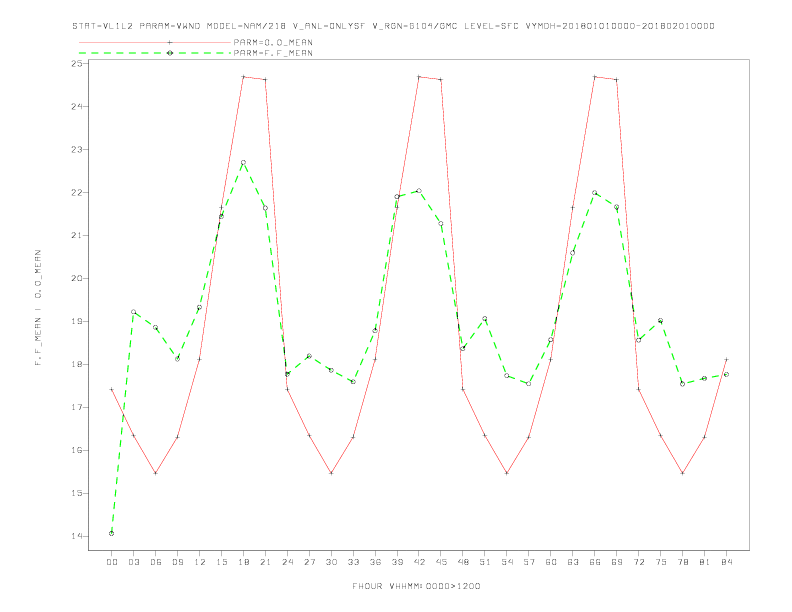Click the y-axis tick label 17
The width and height of the screenshot is (792, 612).
click(x=77, y=407)
